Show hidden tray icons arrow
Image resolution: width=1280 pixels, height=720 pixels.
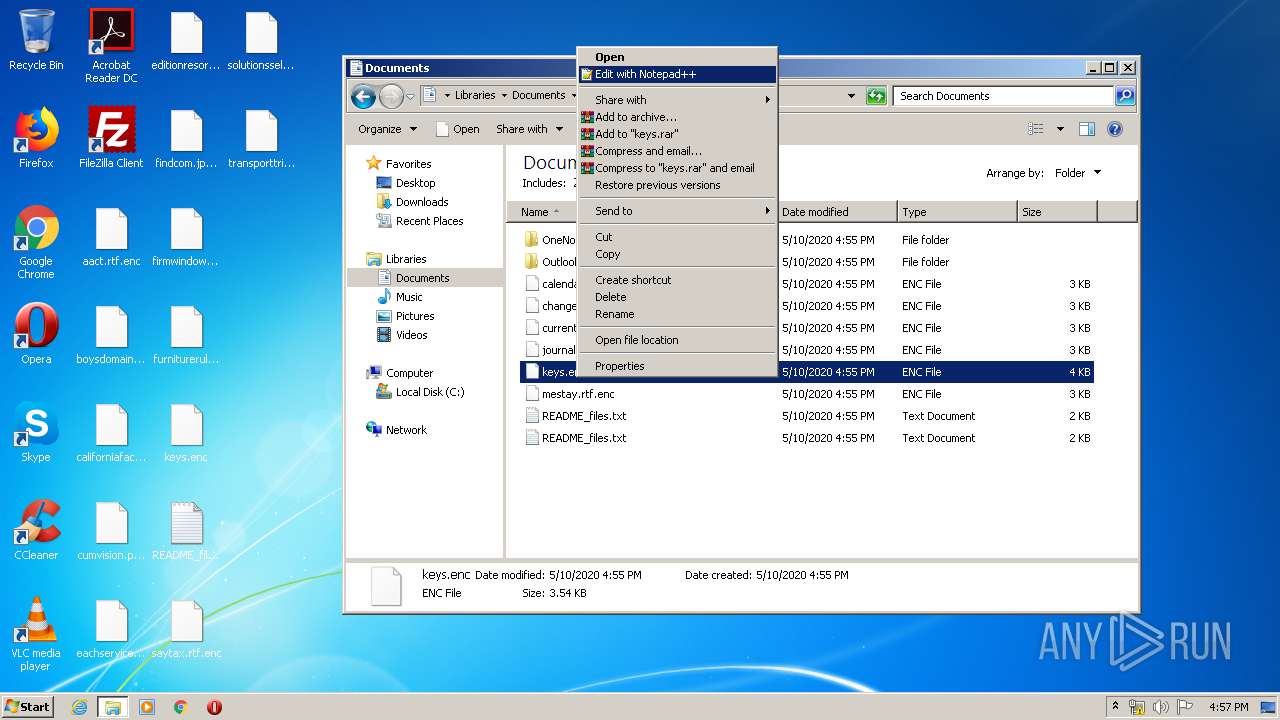tap(1116, 706)
